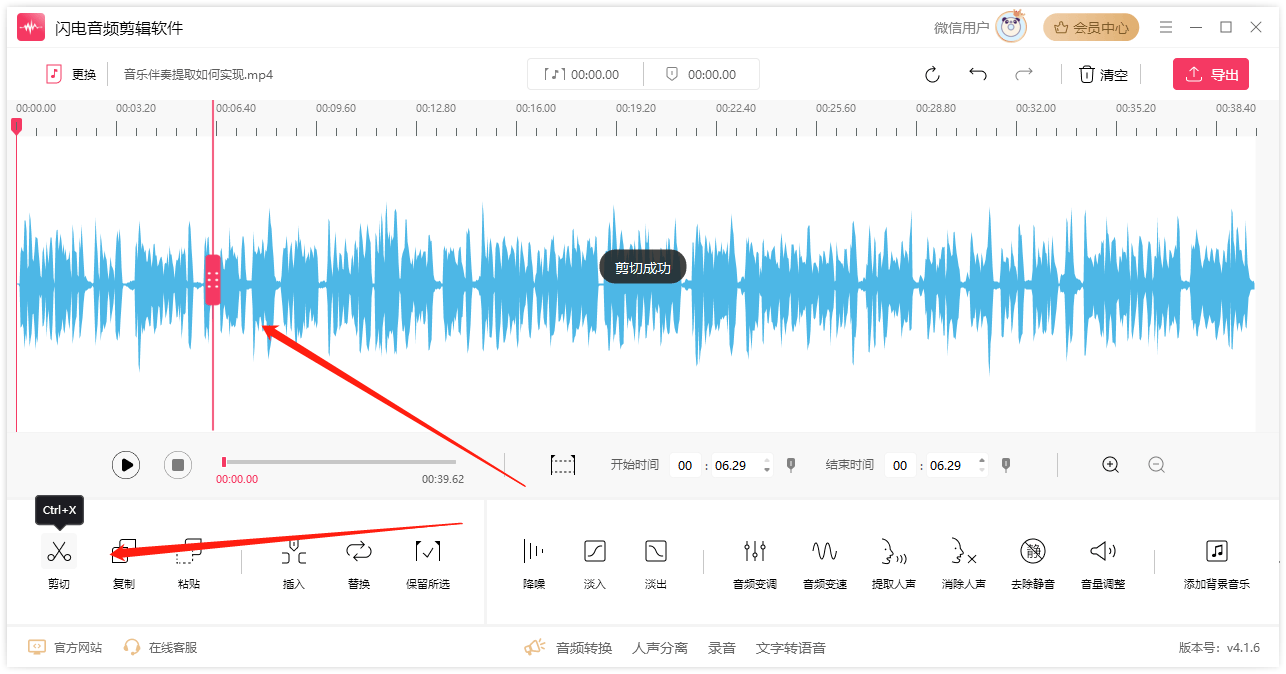Open the hamburger main menu
Image resolution: width=1286 pixels, height=674 pixels.
(x=1166, y=27)
